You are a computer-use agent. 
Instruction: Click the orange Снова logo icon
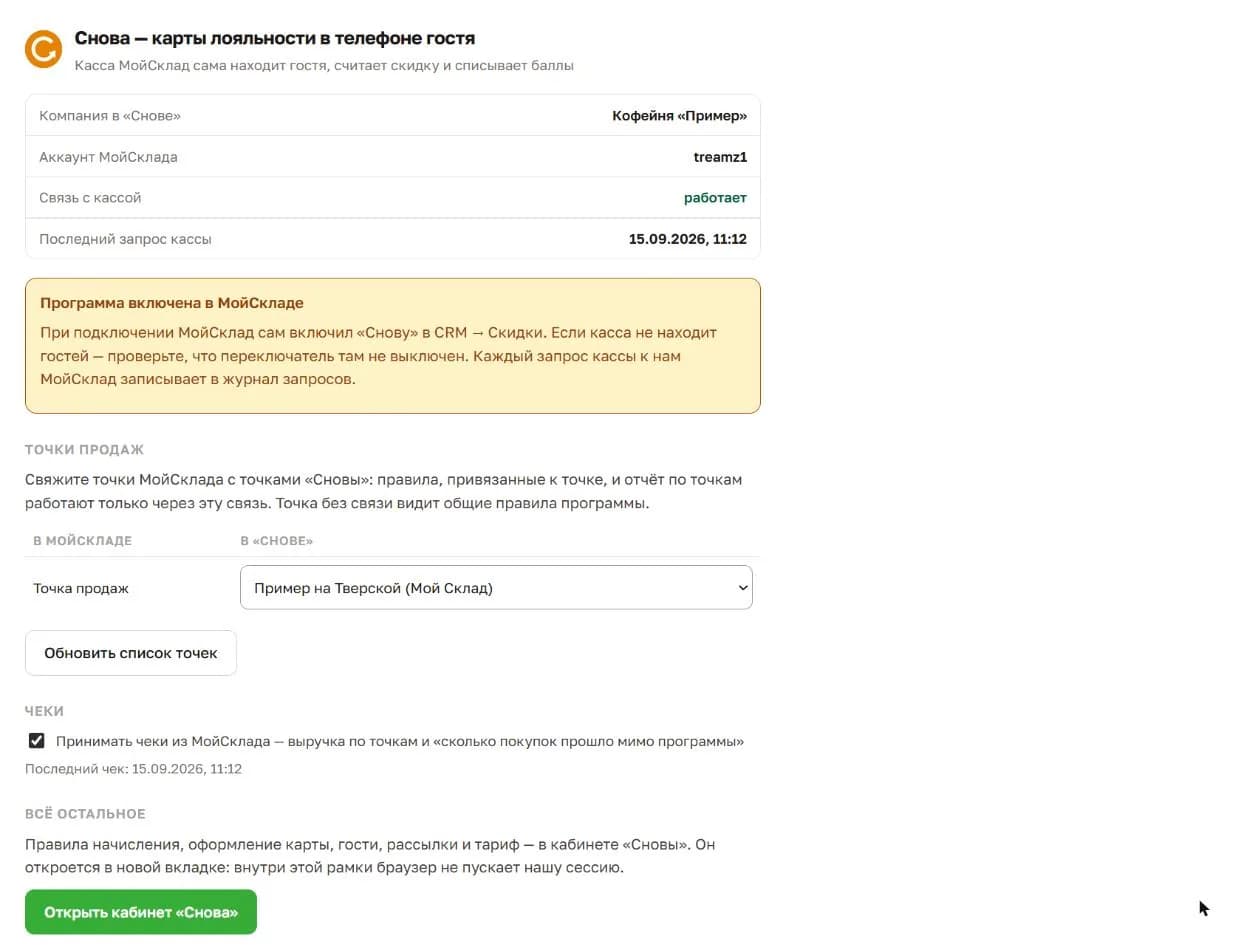44,49
